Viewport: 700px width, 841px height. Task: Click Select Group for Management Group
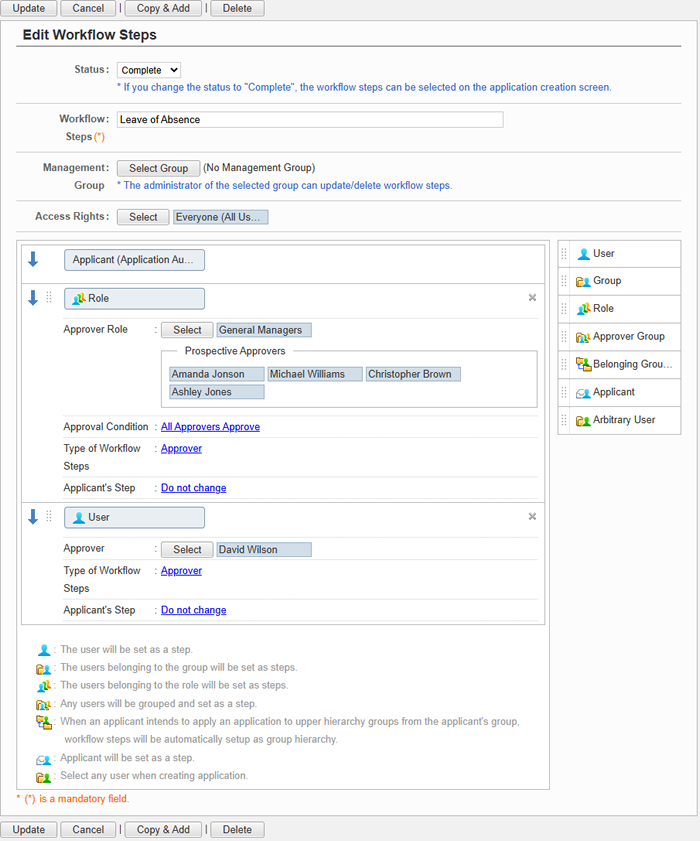point(158,168)
